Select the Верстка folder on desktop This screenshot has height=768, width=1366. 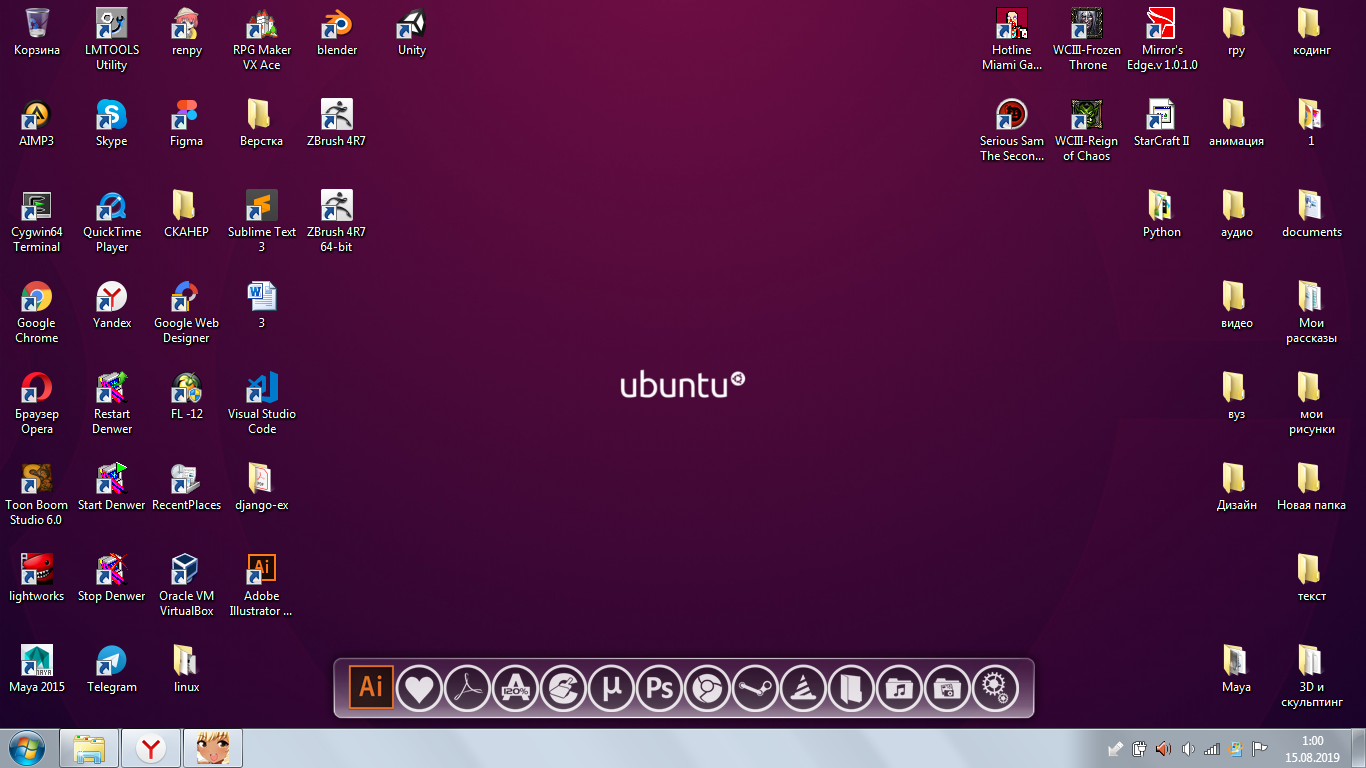[261, 123]
